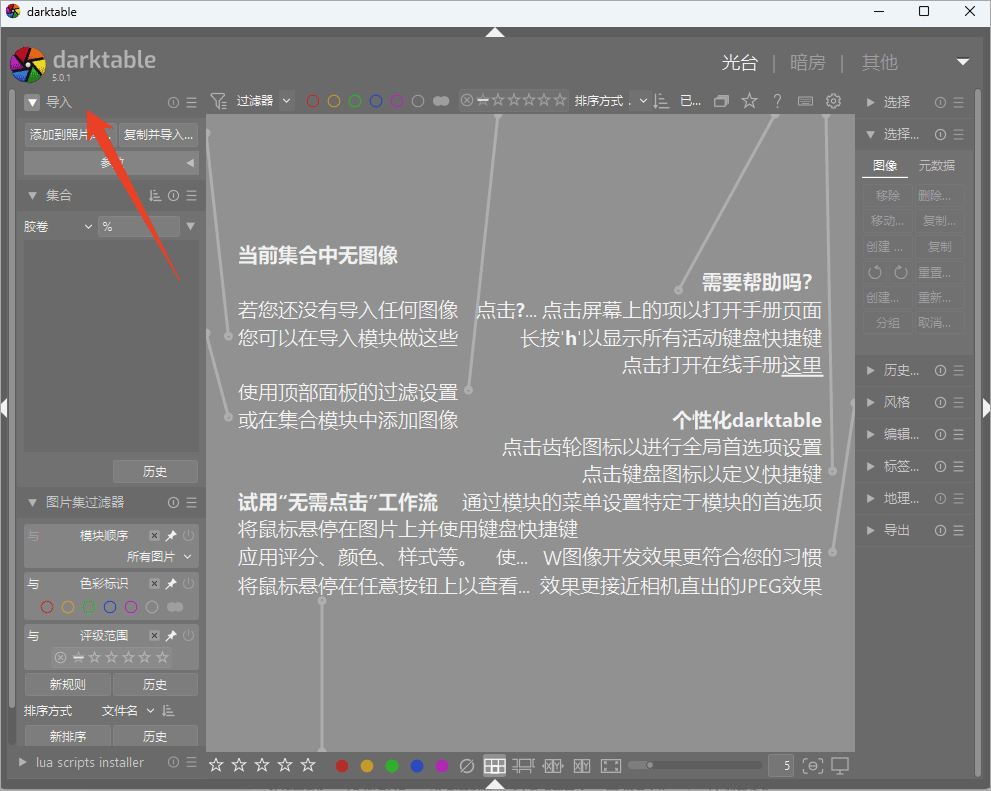
Task: Select the 元数据 tab in selection panel
Action: point(935,165)
